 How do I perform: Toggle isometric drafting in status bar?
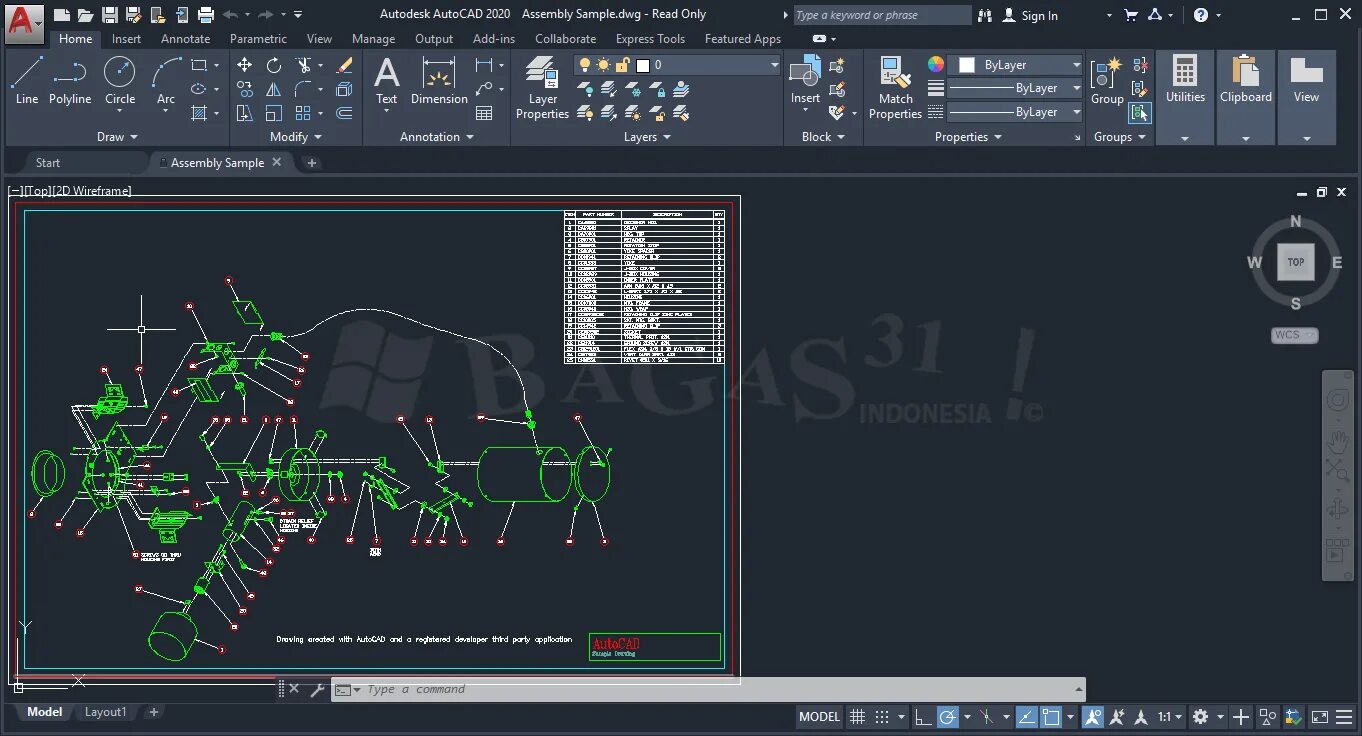[985, 717]
